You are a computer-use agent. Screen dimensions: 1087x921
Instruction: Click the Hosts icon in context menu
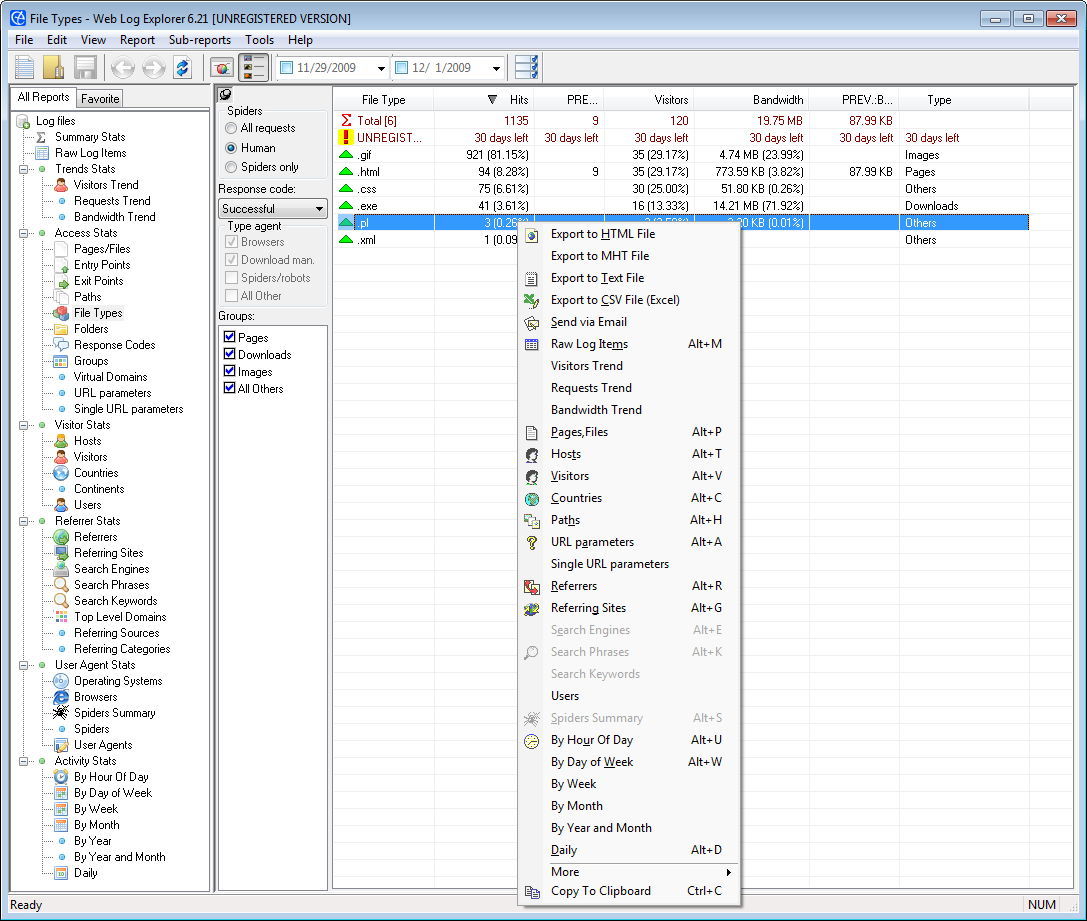pos(532,455)
